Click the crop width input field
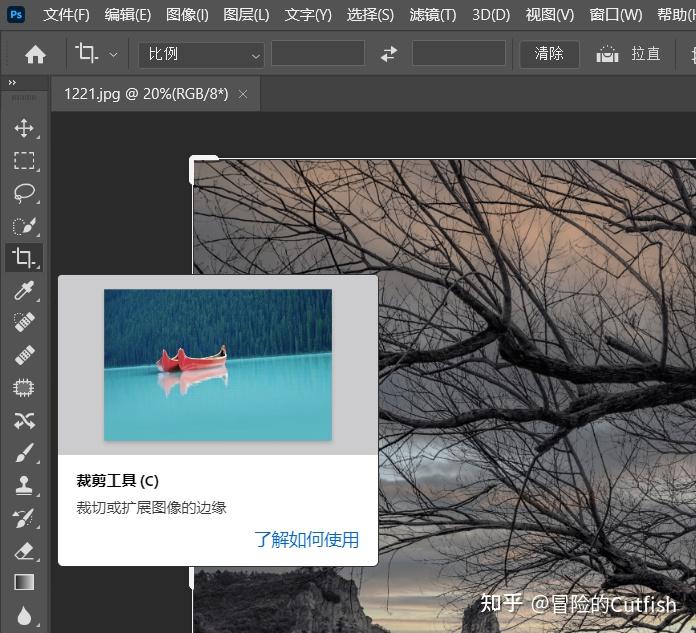The height and width of the screenshot is (633, 696). click(318, 53)
